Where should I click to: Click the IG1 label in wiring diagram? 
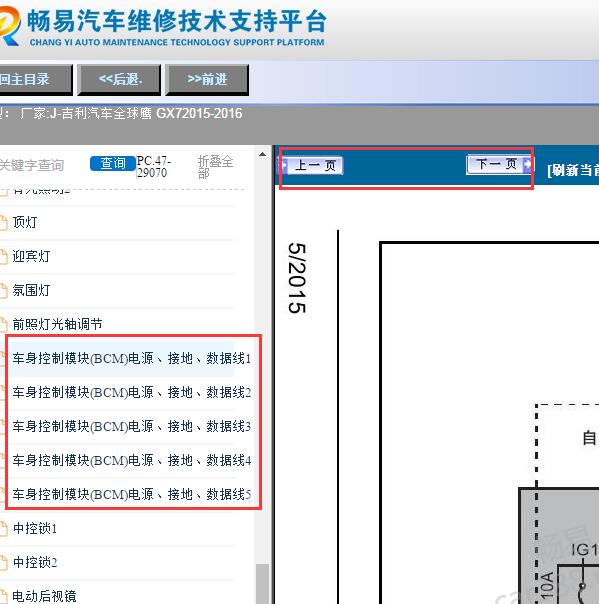pos(584,550)
